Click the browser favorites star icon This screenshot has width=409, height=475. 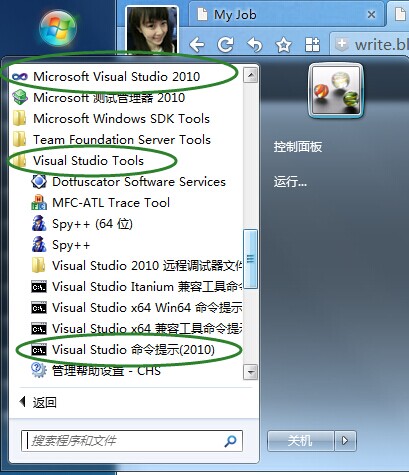pyautogui.click(x=284, y=45)
